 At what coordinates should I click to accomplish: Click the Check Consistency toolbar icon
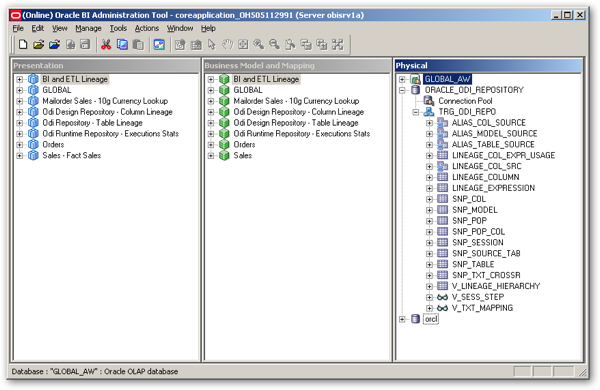click(159, 45)
